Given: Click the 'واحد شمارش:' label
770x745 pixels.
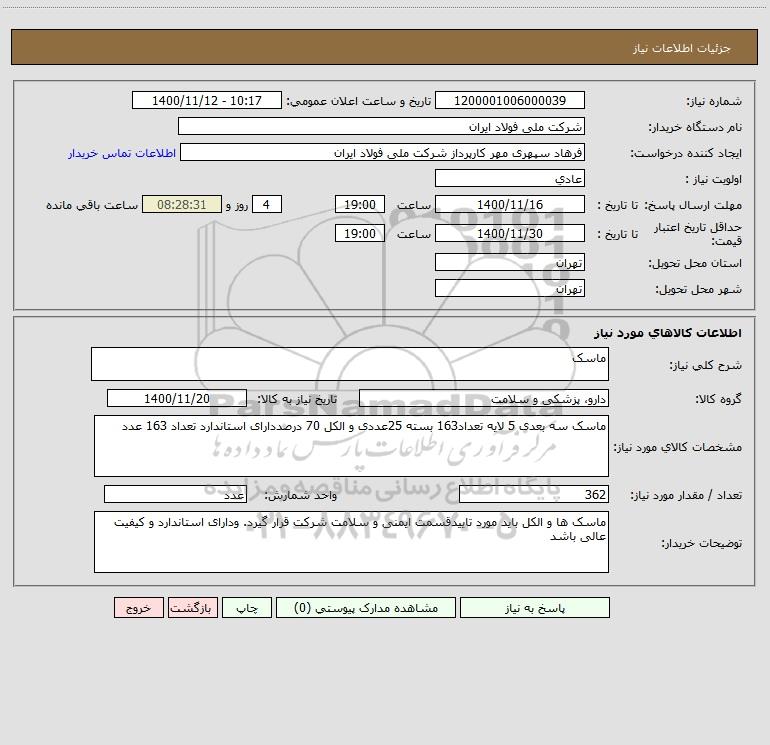Looking at the screenshot, I should tap(301, 496).
